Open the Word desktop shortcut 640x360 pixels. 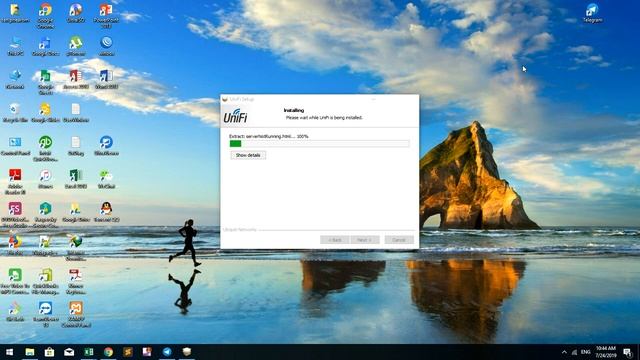coord(106,79)
